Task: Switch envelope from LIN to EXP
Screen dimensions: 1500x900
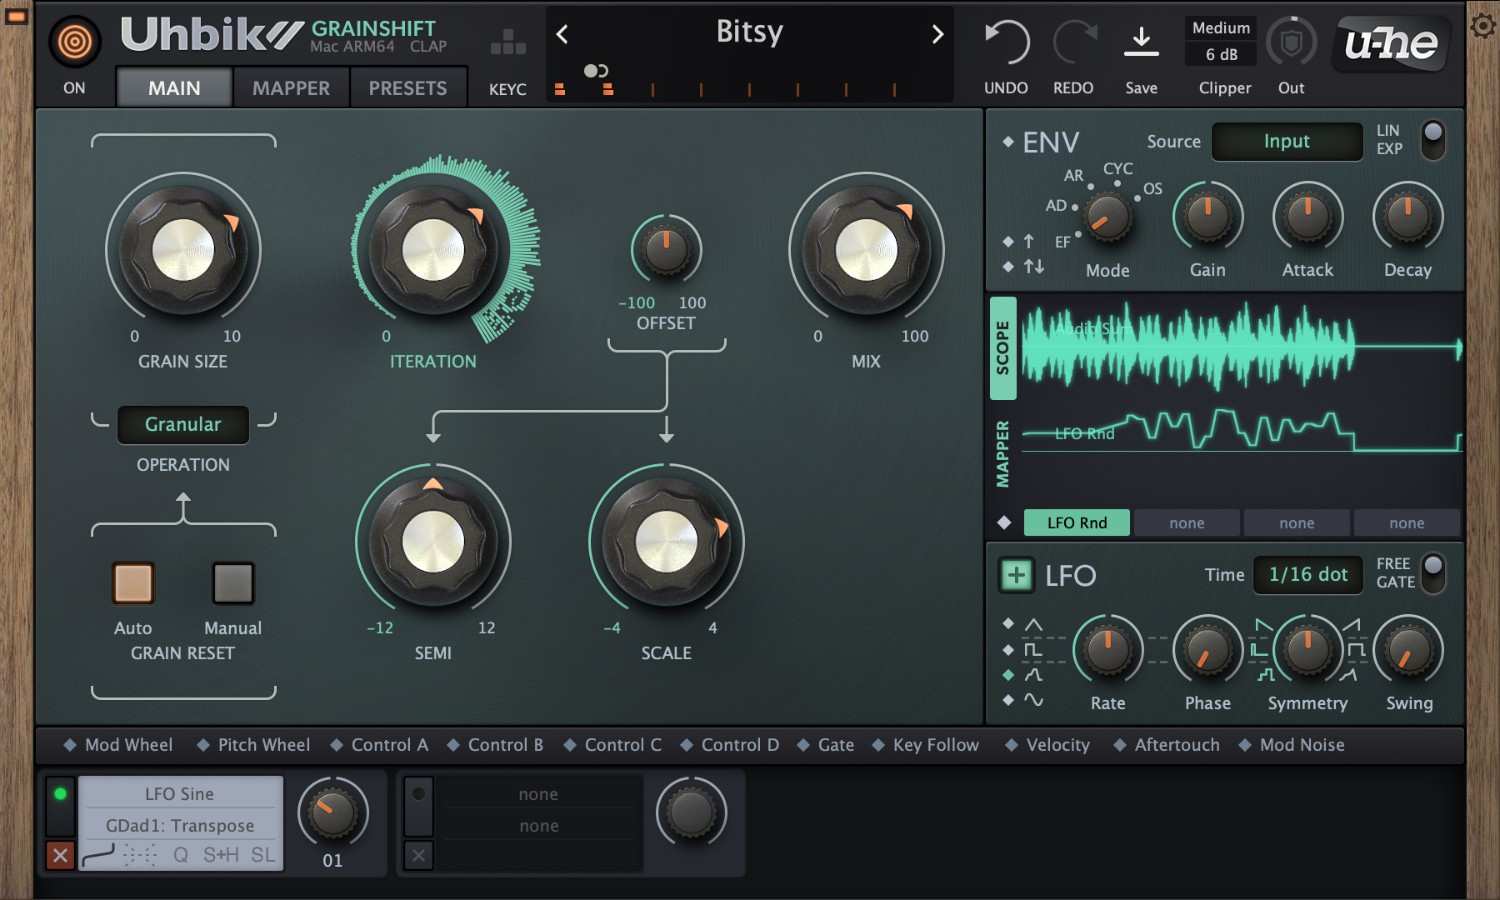Action: pos(1433,141)
